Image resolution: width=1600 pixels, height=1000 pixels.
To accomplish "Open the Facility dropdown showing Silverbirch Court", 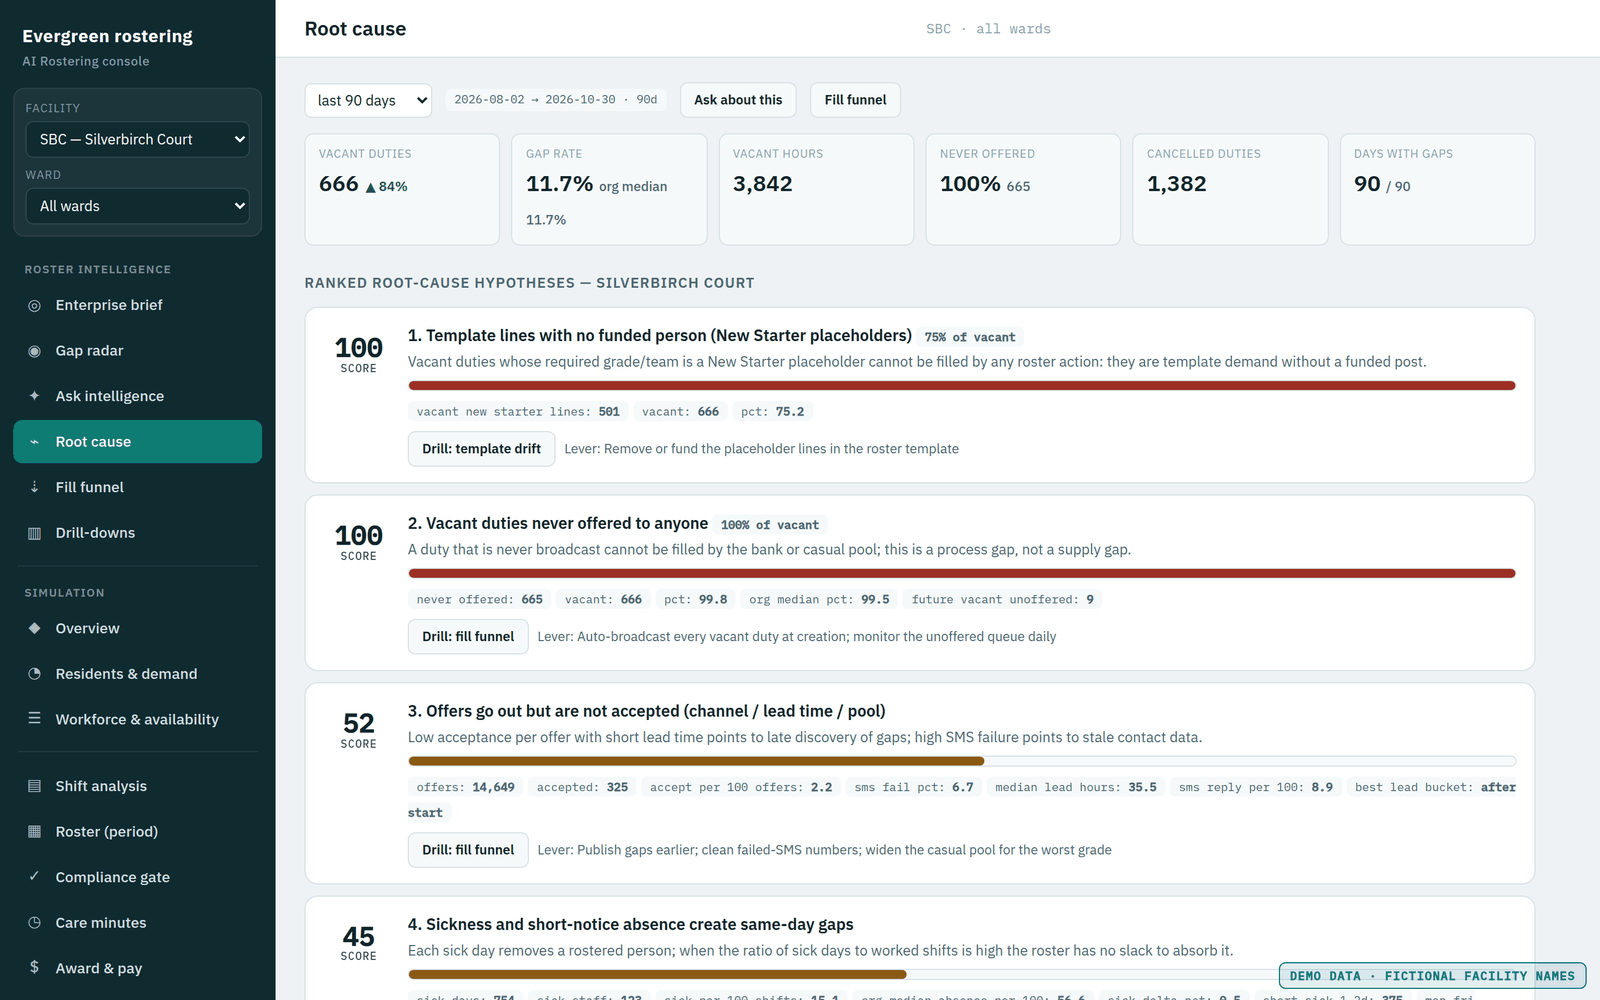I will click(x=138, y=139).
